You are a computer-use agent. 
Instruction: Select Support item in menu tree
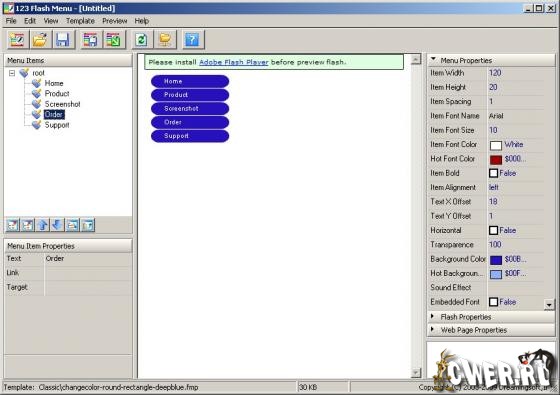pos(57,125)
